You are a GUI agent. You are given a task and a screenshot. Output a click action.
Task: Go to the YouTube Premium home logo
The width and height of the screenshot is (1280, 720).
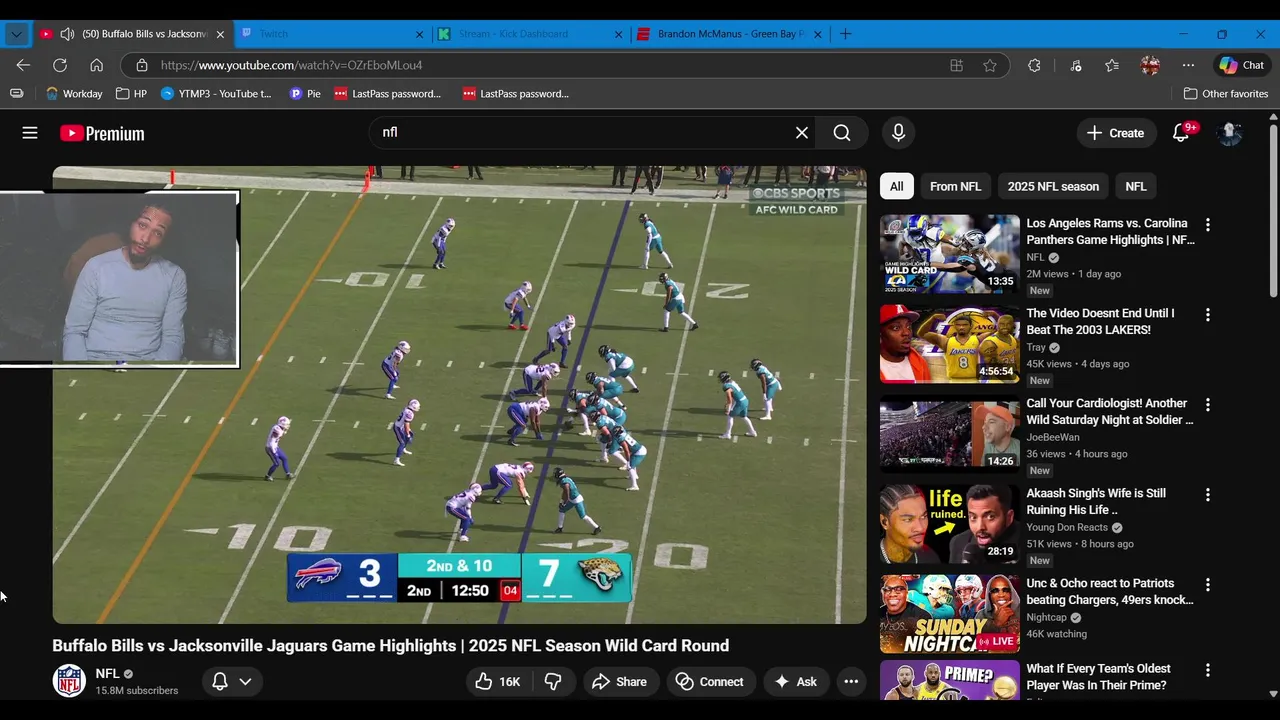coord(102,133)
